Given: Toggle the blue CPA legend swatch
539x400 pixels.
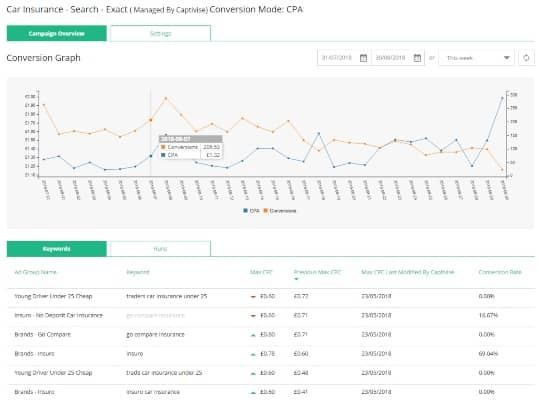Looking at the screenshot, I should [245, 211].
